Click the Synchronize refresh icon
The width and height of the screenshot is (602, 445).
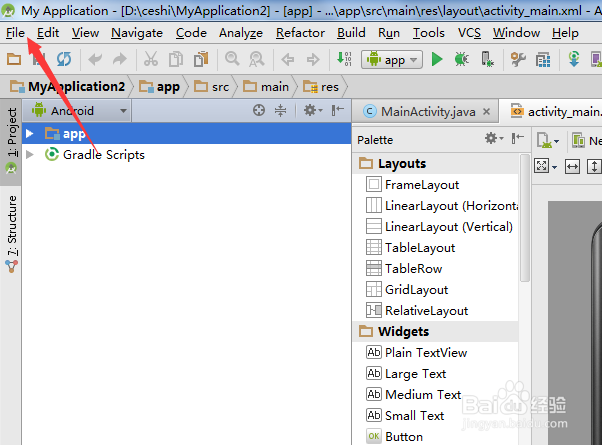pyautogui.click(x=64, y=60)
